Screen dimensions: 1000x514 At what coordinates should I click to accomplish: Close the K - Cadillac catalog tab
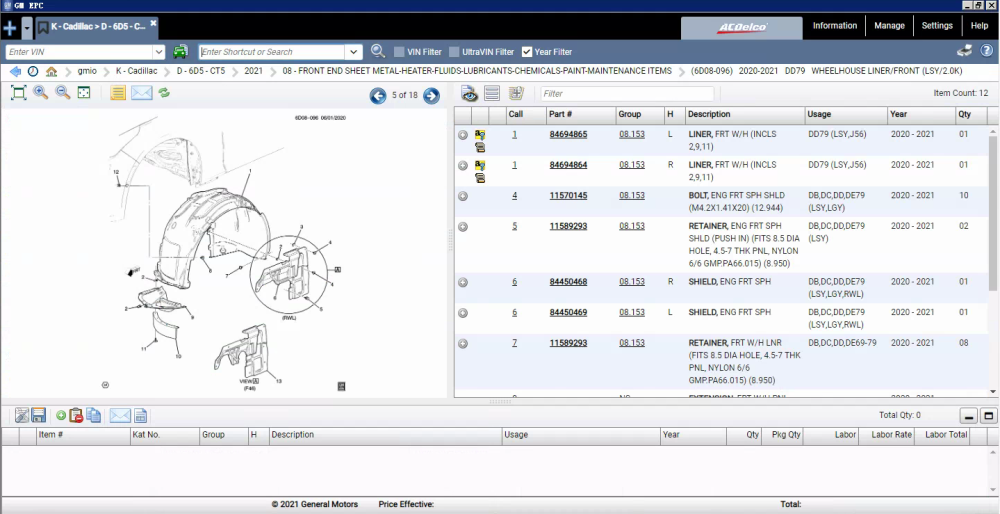[153, 23]
